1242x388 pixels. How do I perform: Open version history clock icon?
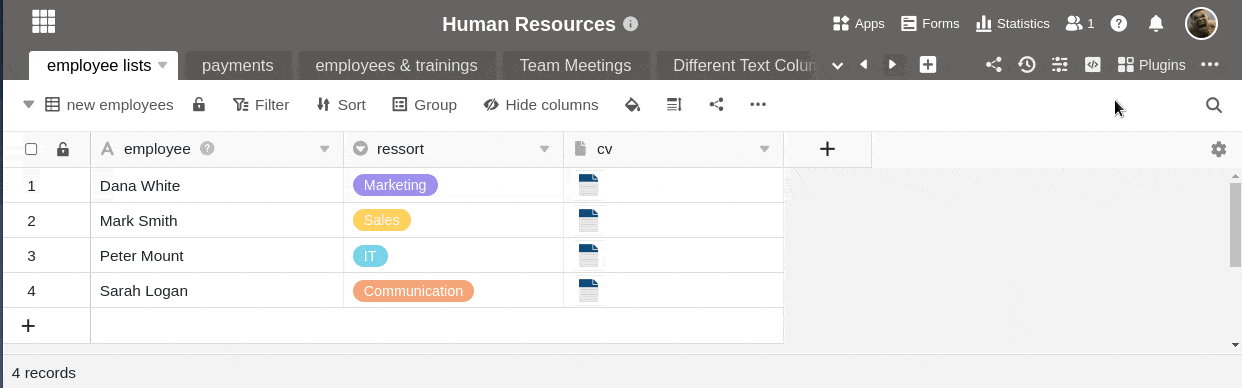(x=1027, y=65)
